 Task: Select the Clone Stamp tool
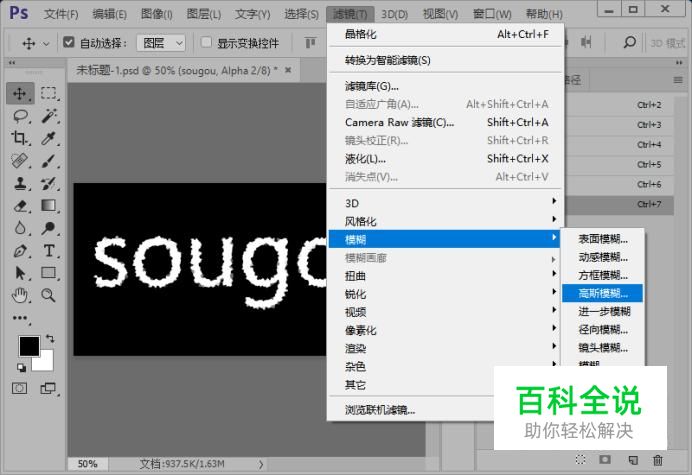[x=20, y=183]
